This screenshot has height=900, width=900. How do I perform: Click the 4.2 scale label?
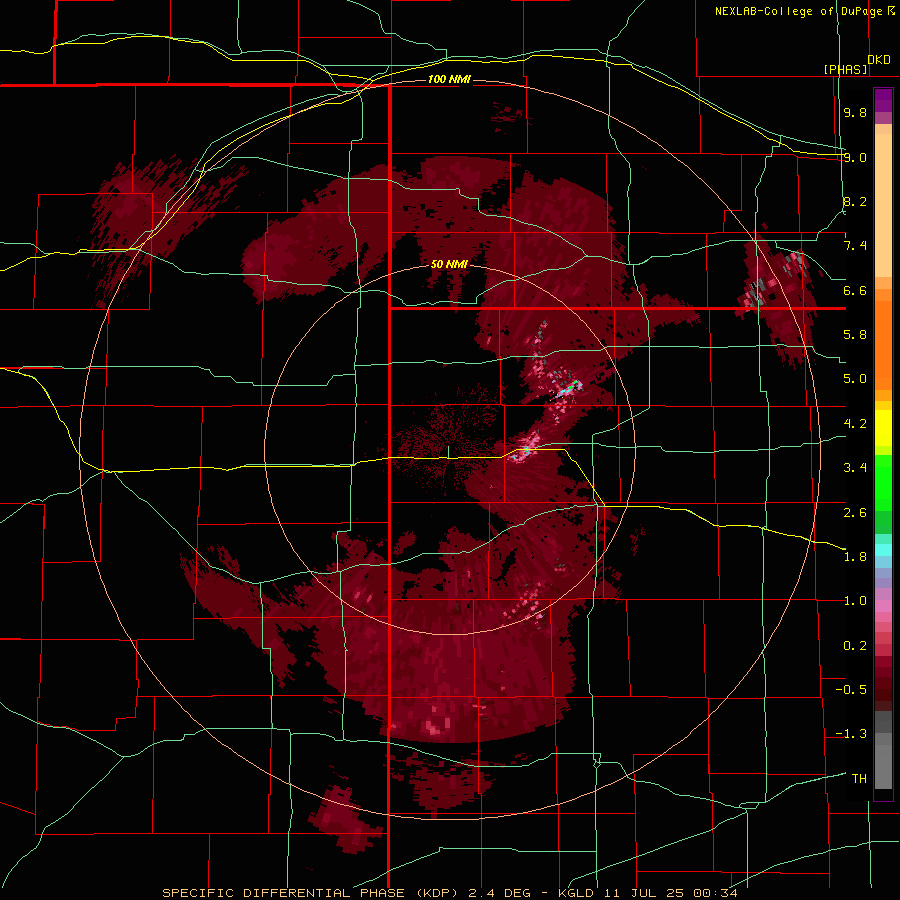[x=855, y=424]
